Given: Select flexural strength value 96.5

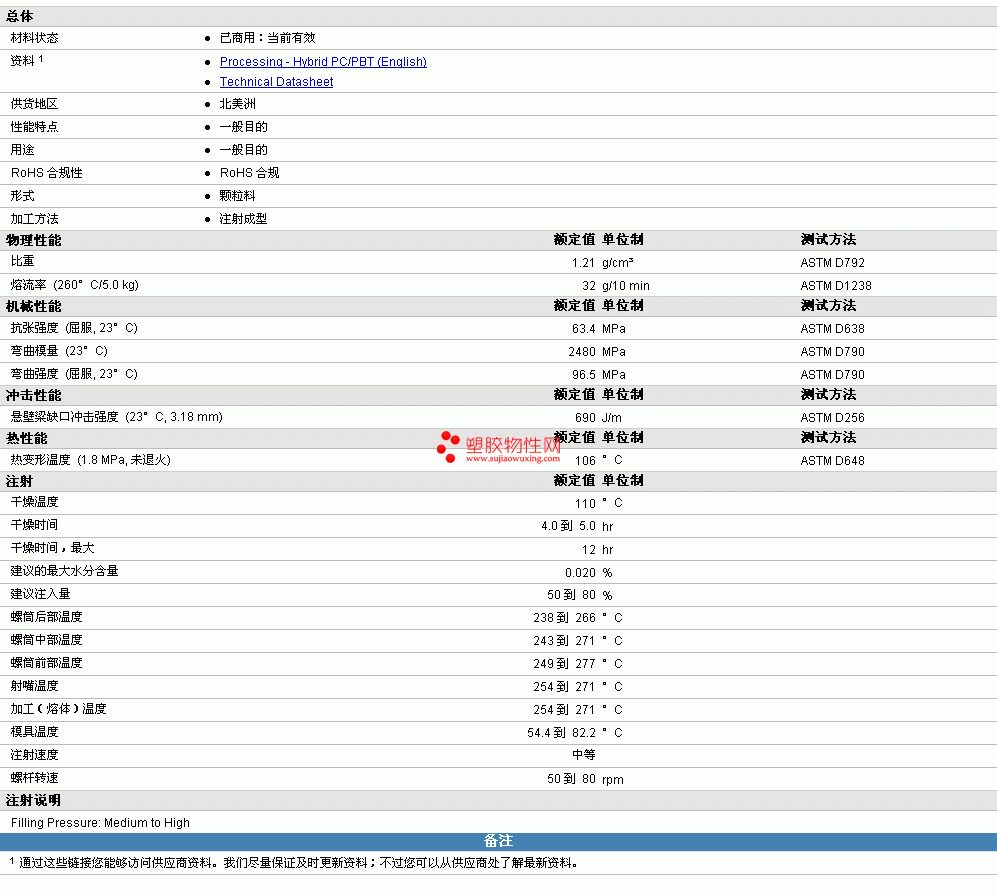Looking at the screenshot, I should (x=583, y=375).
